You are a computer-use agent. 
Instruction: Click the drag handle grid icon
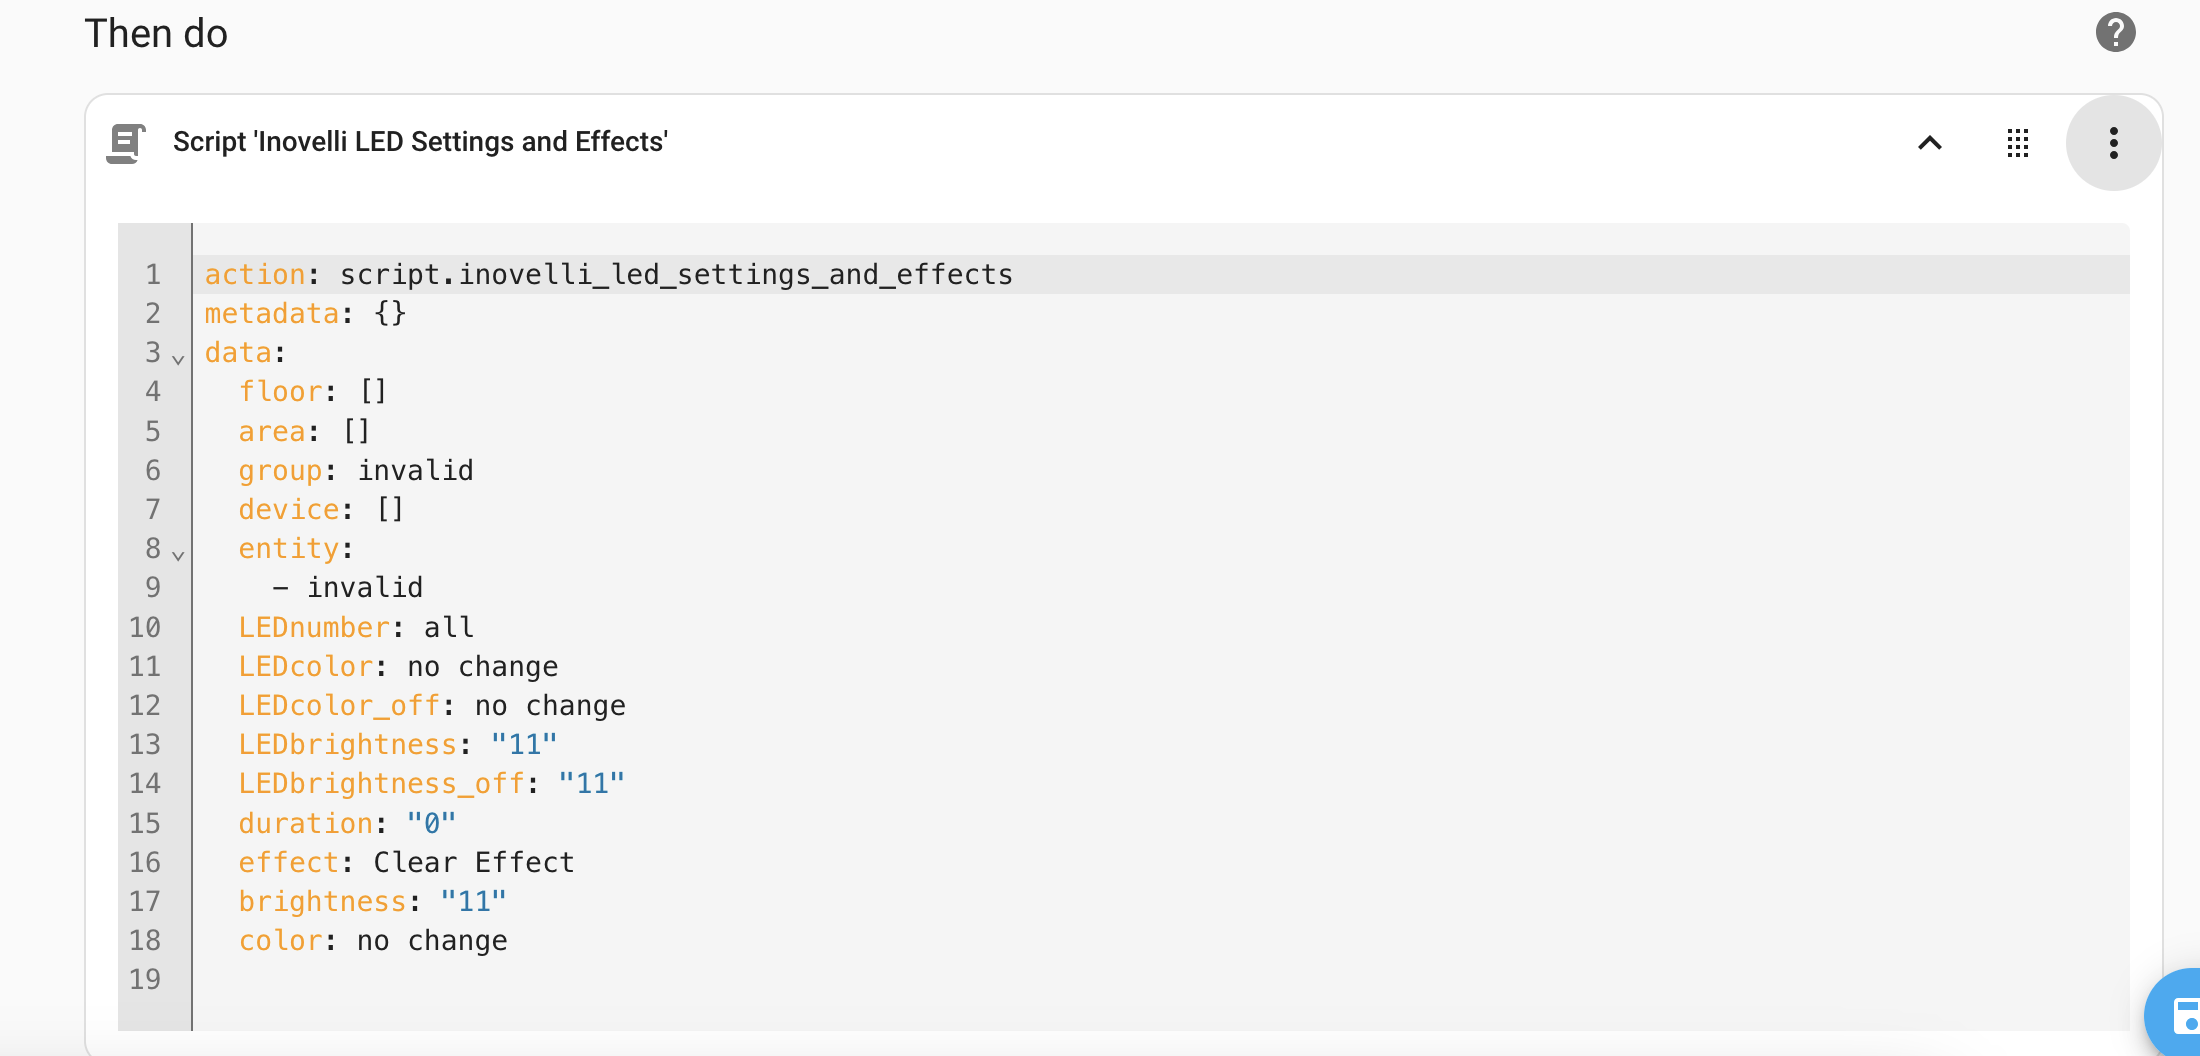(x=2018, y=143)
